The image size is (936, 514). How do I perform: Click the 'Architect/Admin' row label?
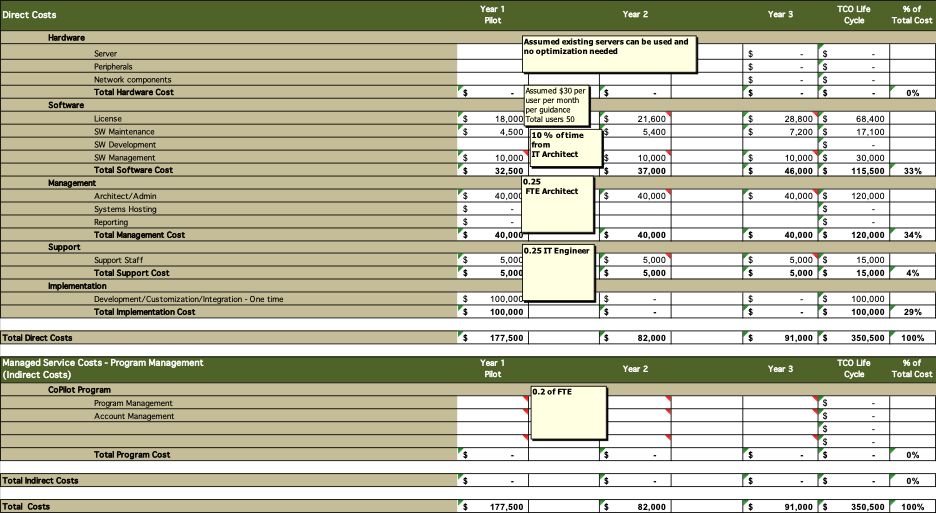[x=125, y=196]
